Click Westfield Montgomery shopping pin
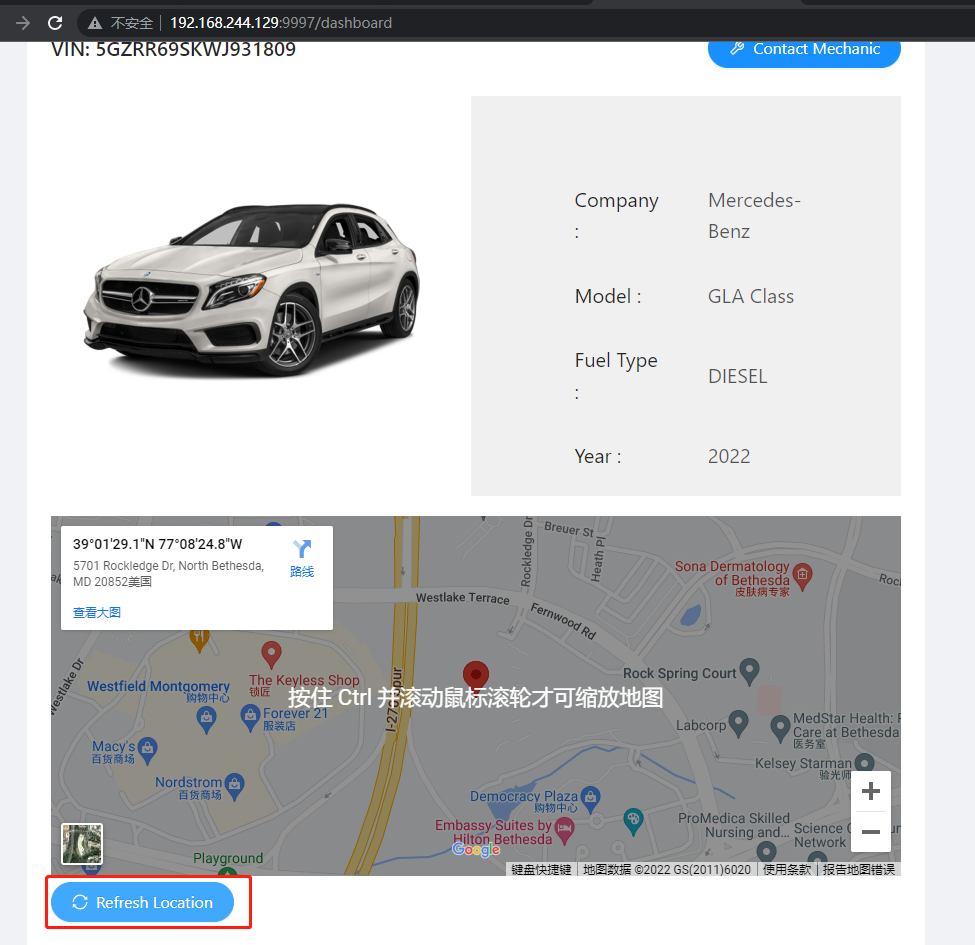 pyautogui.click(x=206, y=719)
